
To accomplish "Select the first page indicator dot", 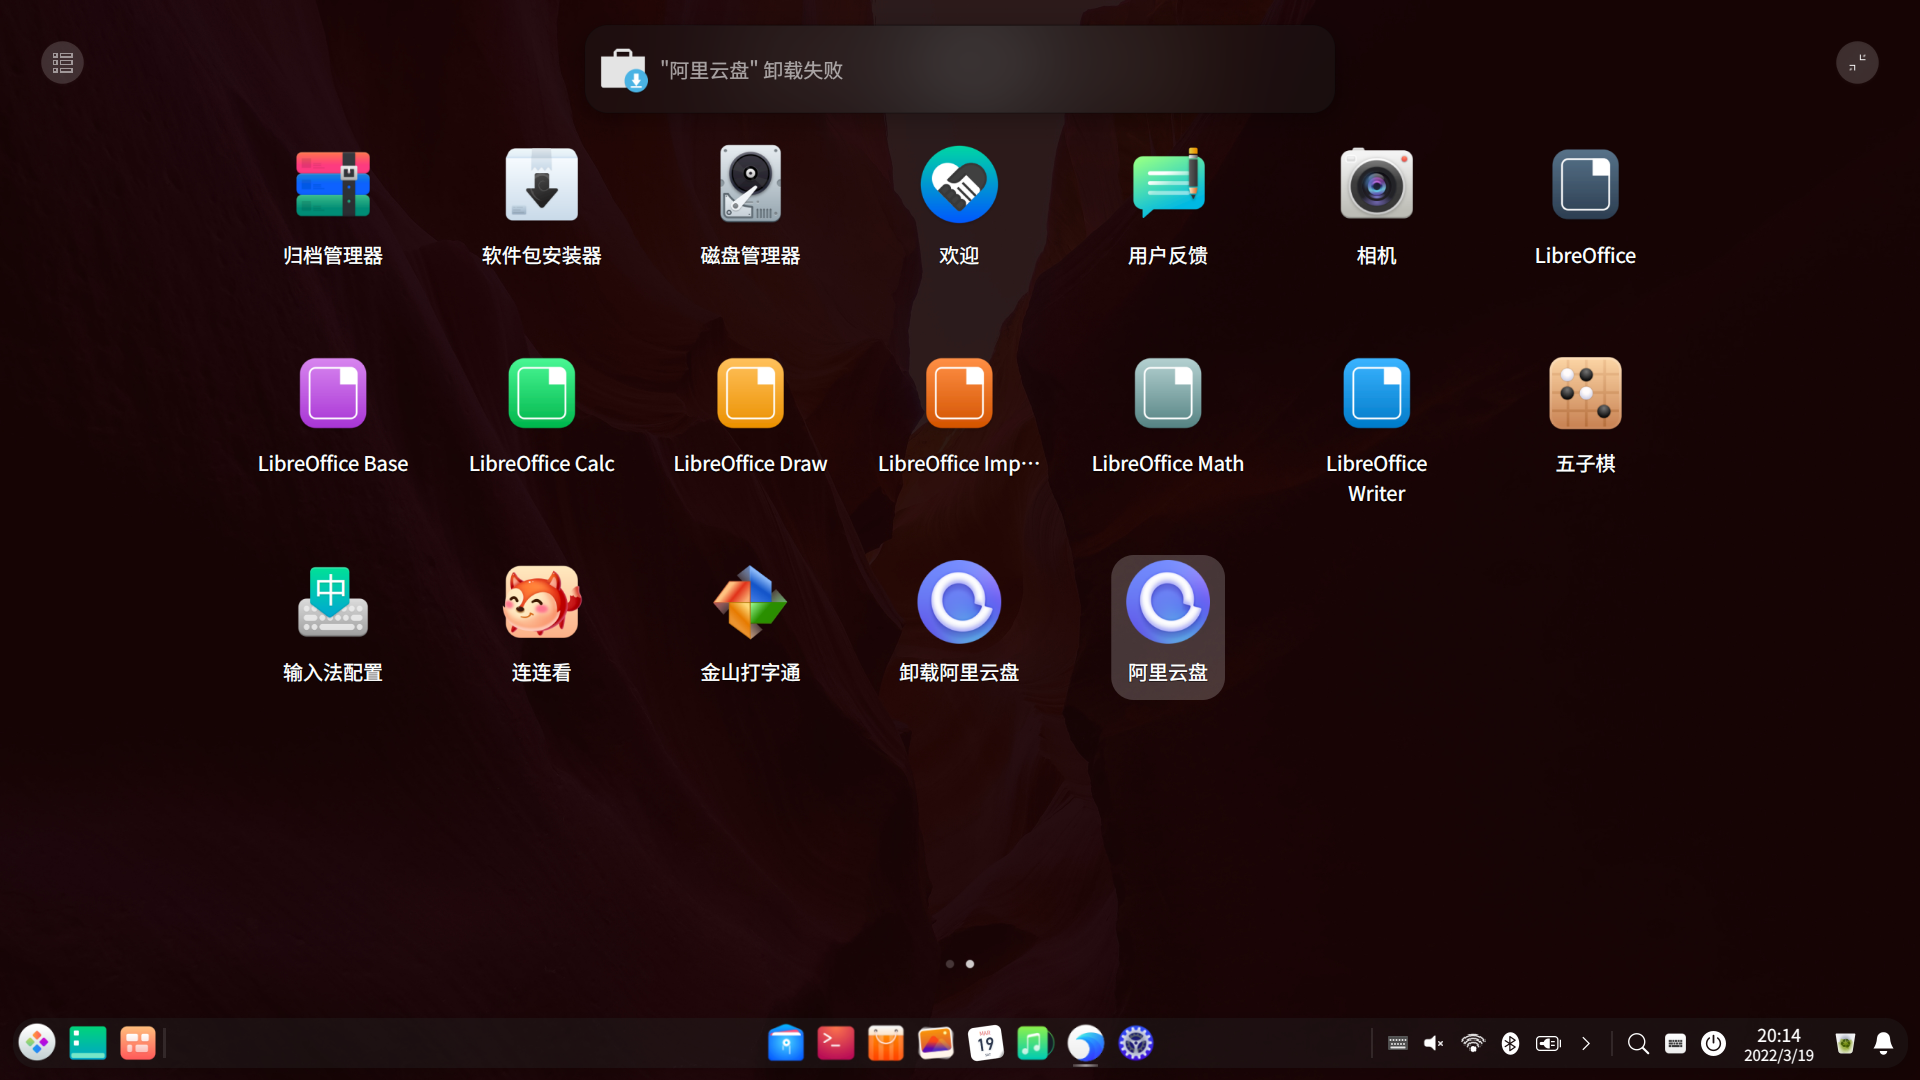I will 949,963.
